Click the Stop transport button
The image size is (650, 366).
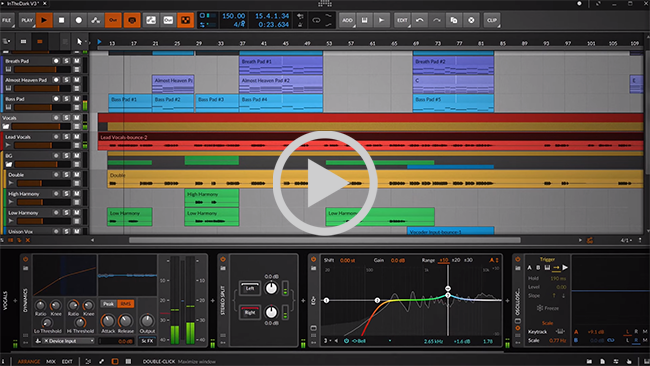pyautogui.click(x=61, y=20)
